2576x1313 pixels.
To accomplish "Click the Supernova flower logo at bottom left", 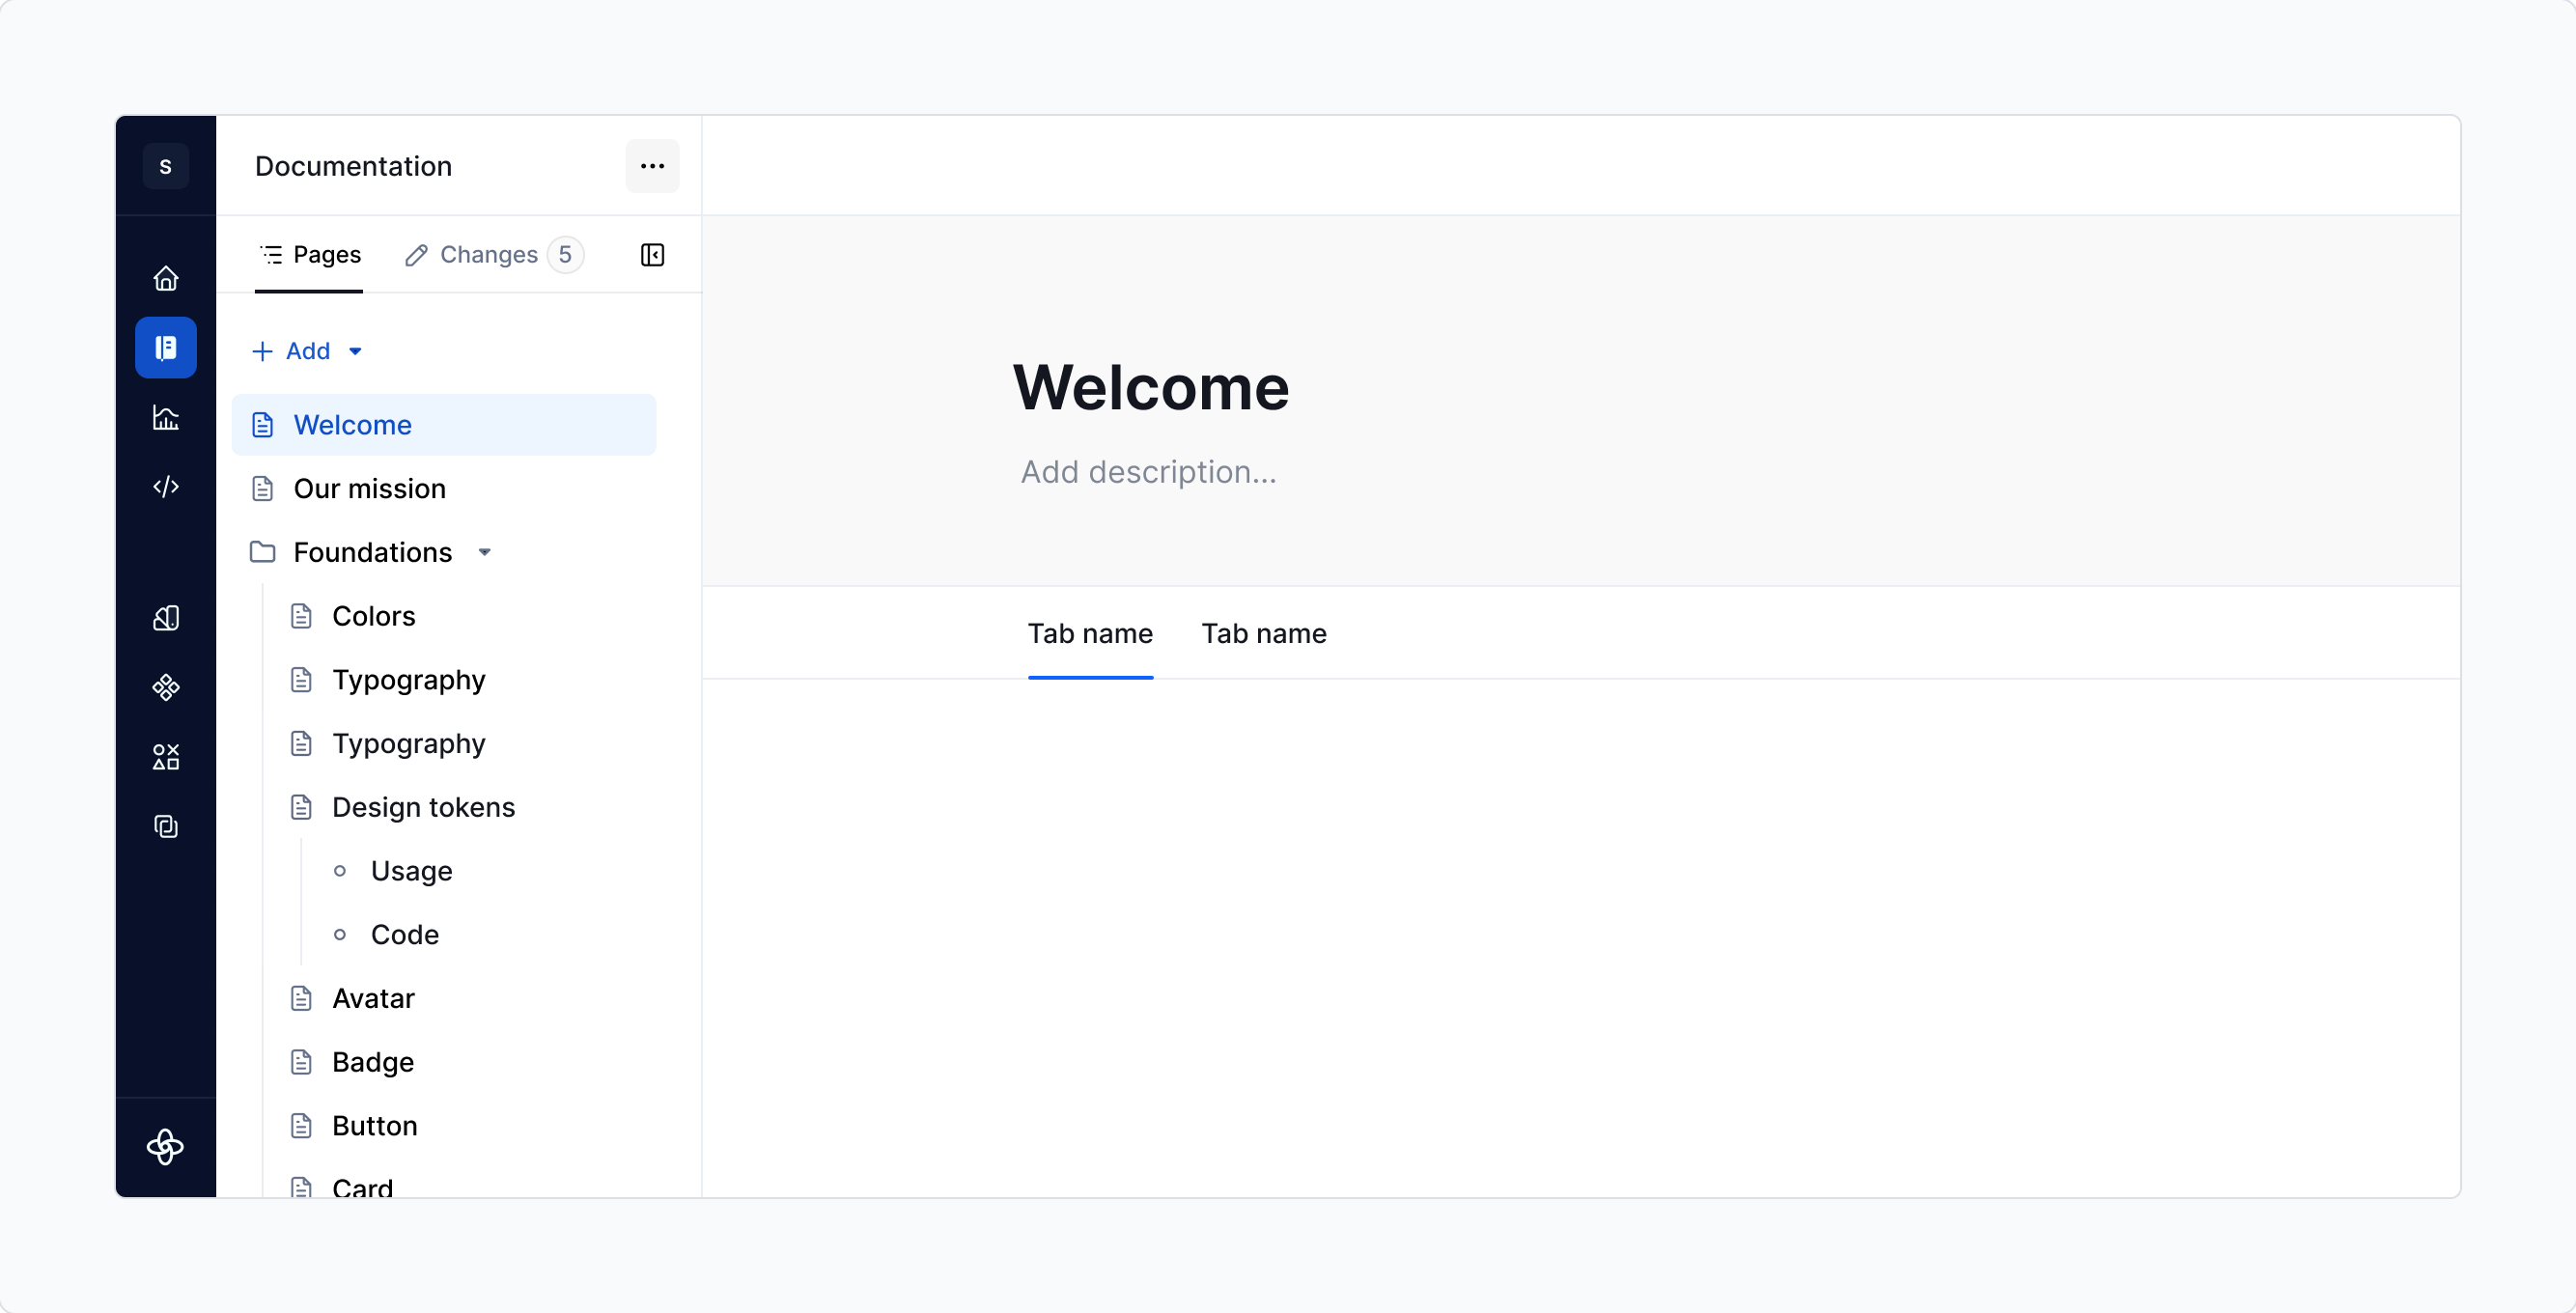I will tap(165, 1147).
